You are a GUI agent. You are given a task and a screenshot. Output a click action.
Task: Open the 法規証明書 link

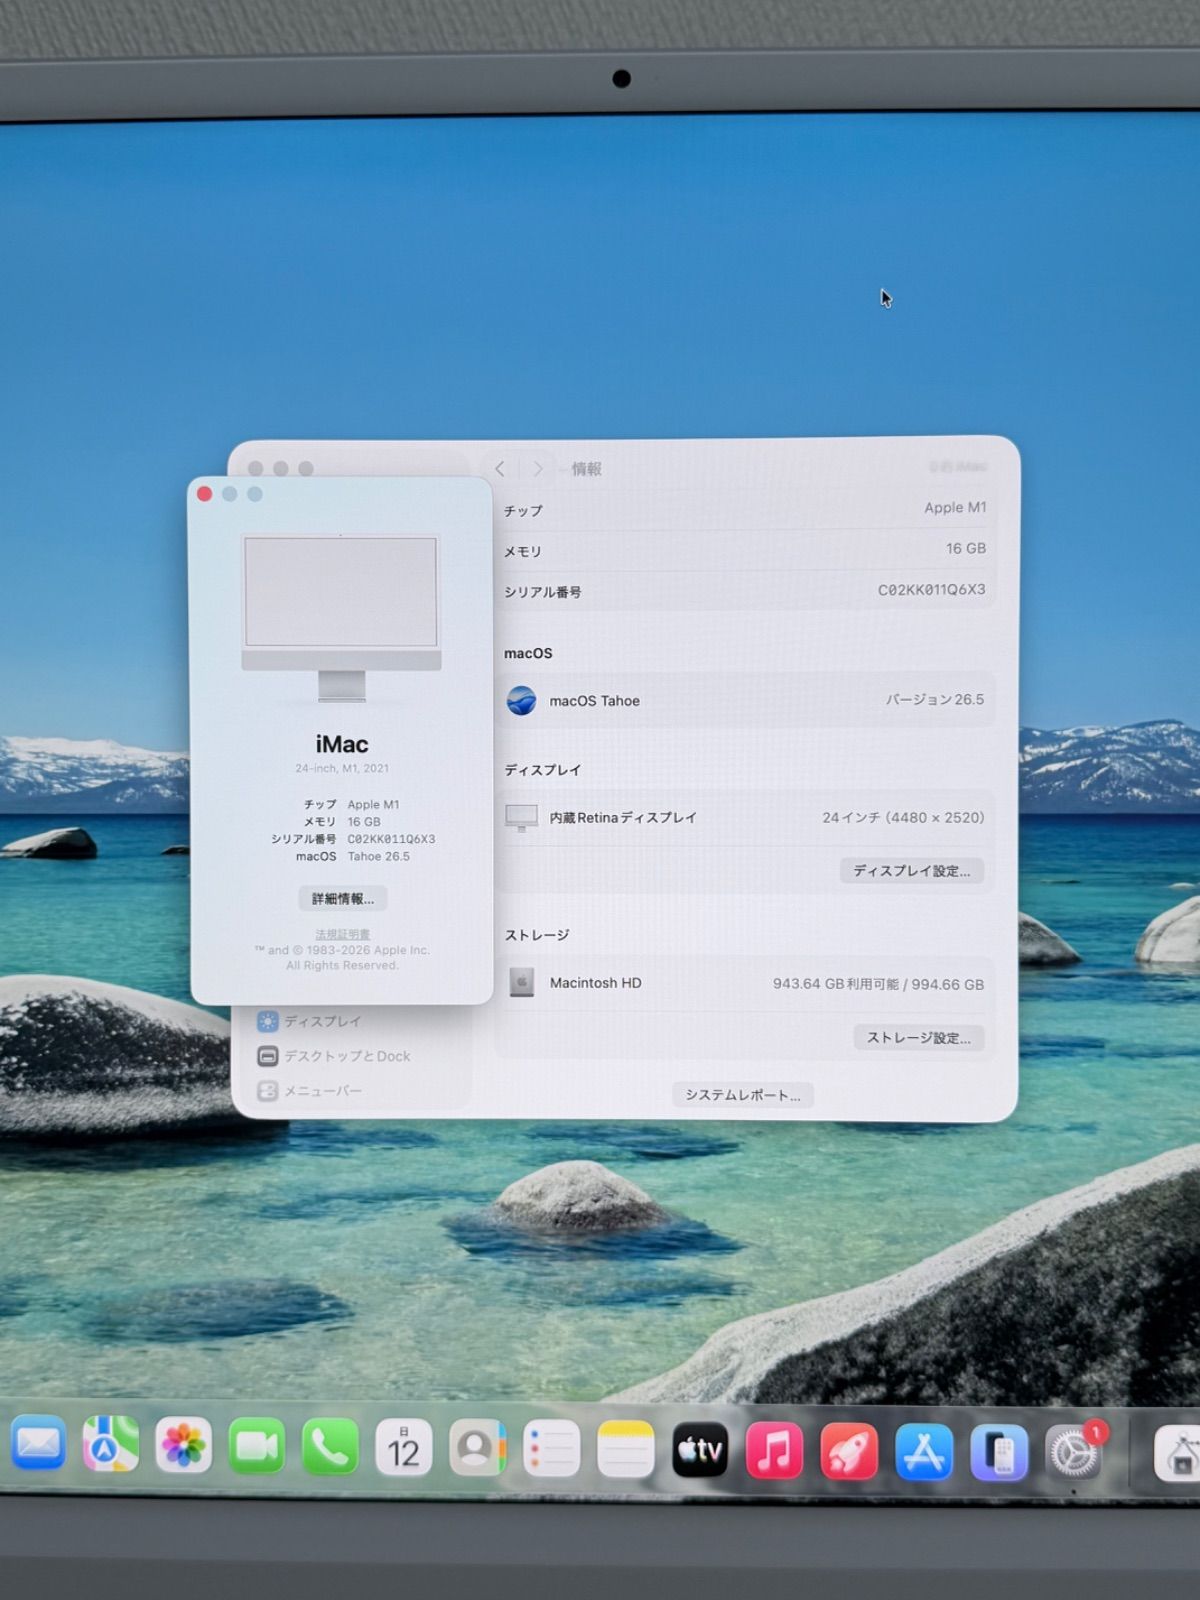343,934
